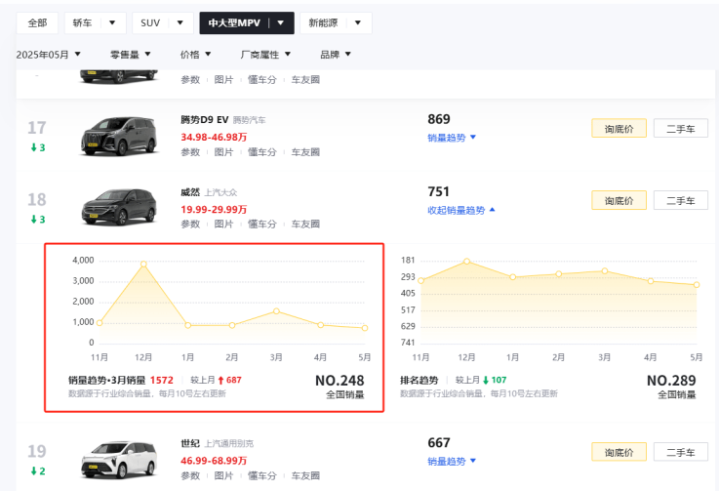The width and height of the screenshot is (719, 491).
Task: Click the 19.99-29.99万 price text
Action: [x=214, y=210]
